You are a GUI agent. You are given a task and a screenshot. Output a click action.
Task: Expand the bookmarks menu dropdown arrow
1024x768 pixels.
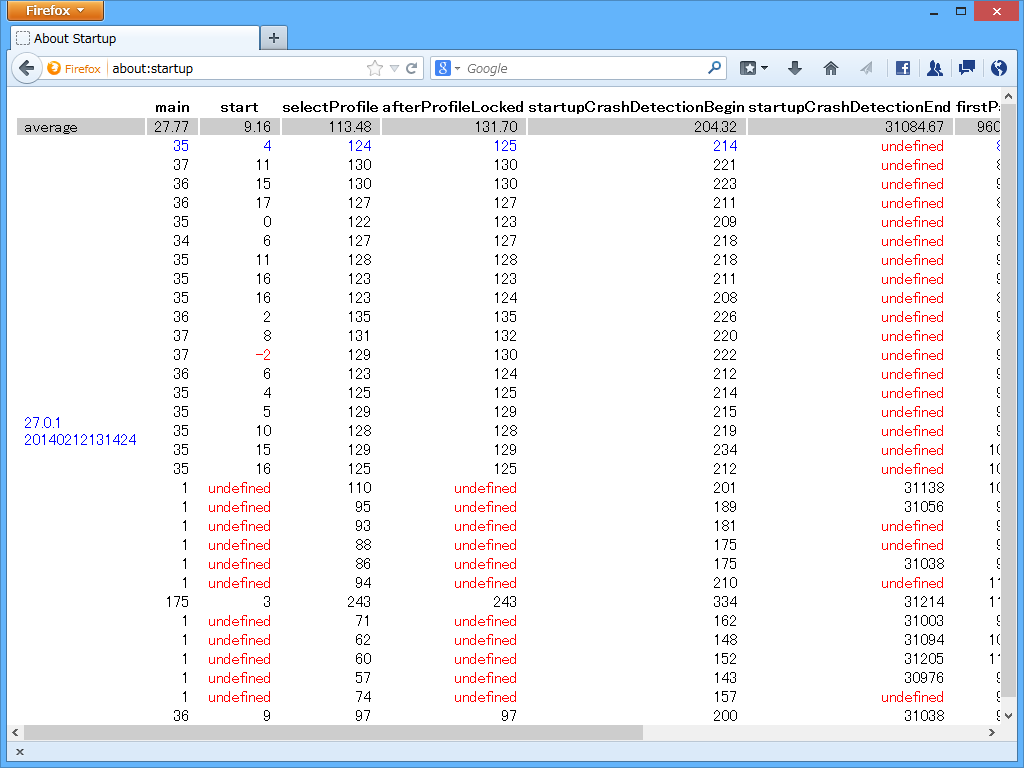coord(764,68)
